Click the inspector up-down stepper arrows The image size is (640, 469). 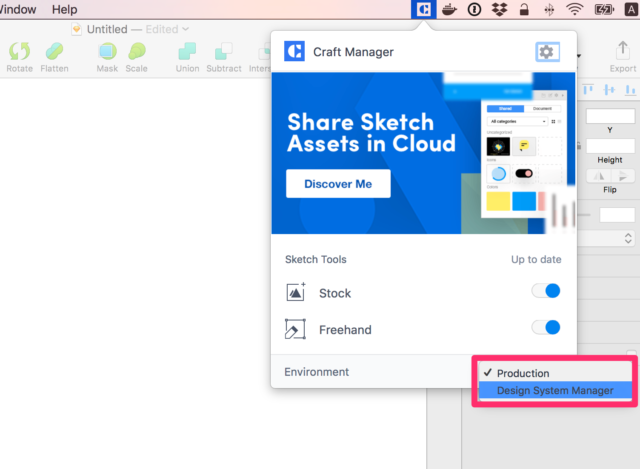[628, 238]
